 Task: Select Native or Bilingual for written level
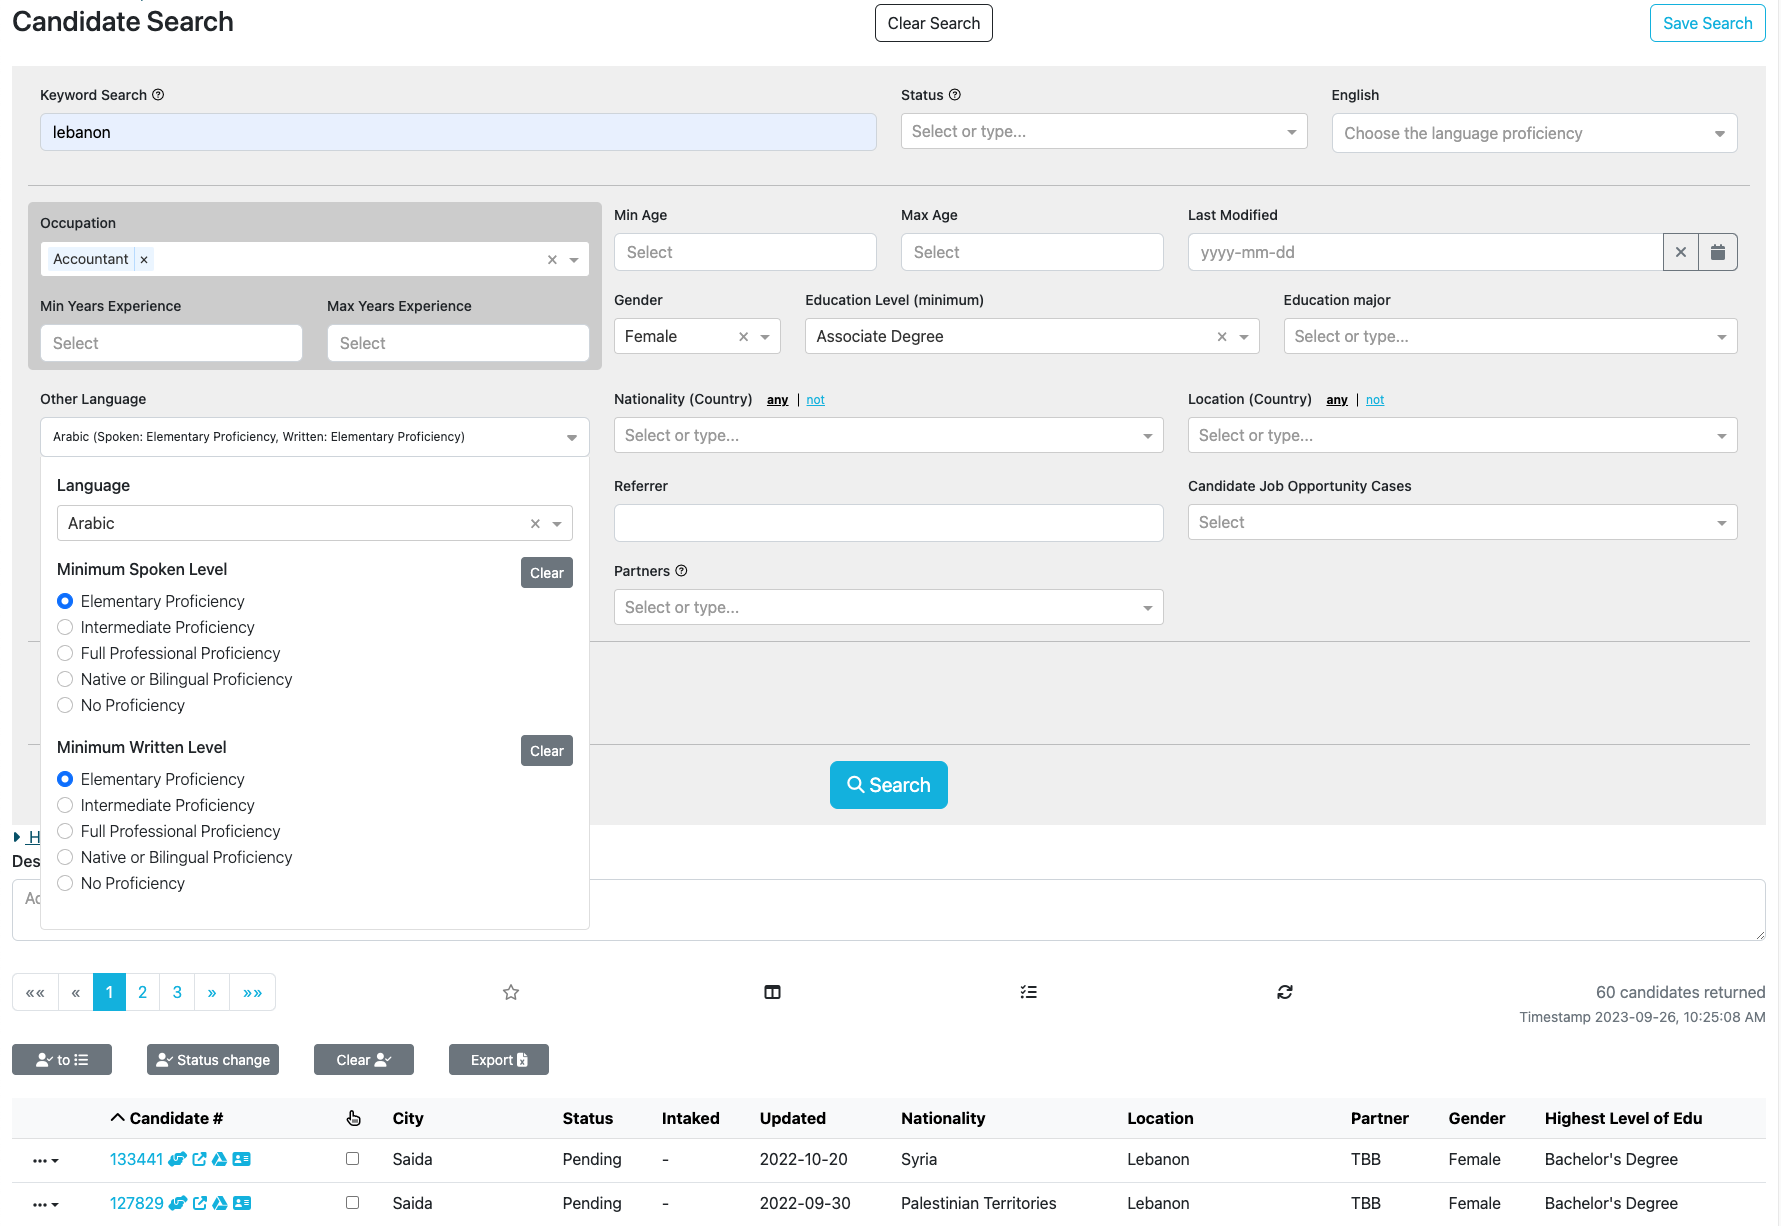(x=65, y=857)
